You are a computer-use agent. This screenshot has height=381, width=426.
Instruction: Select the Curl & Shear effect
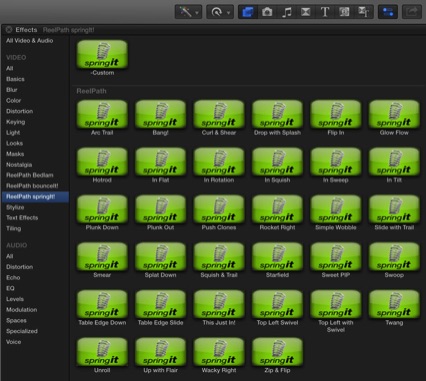219,114
